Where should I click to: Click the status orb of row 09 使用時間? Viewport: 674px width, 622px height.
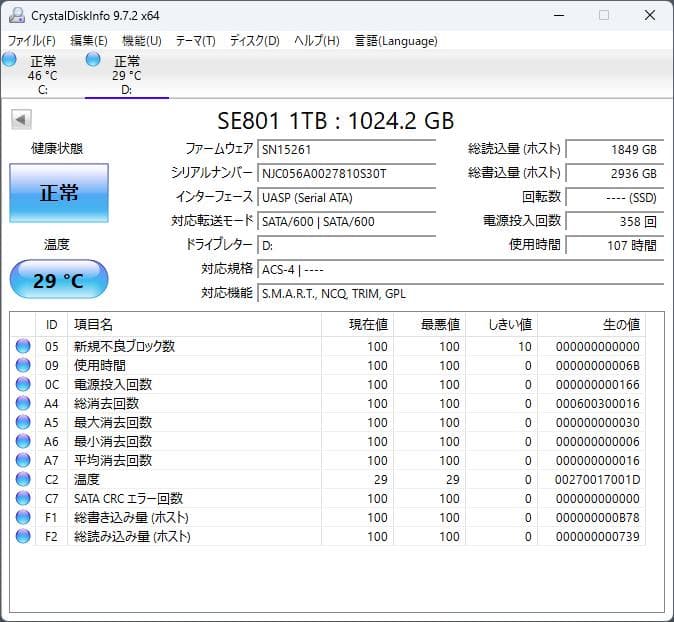(x=23, y=365)
